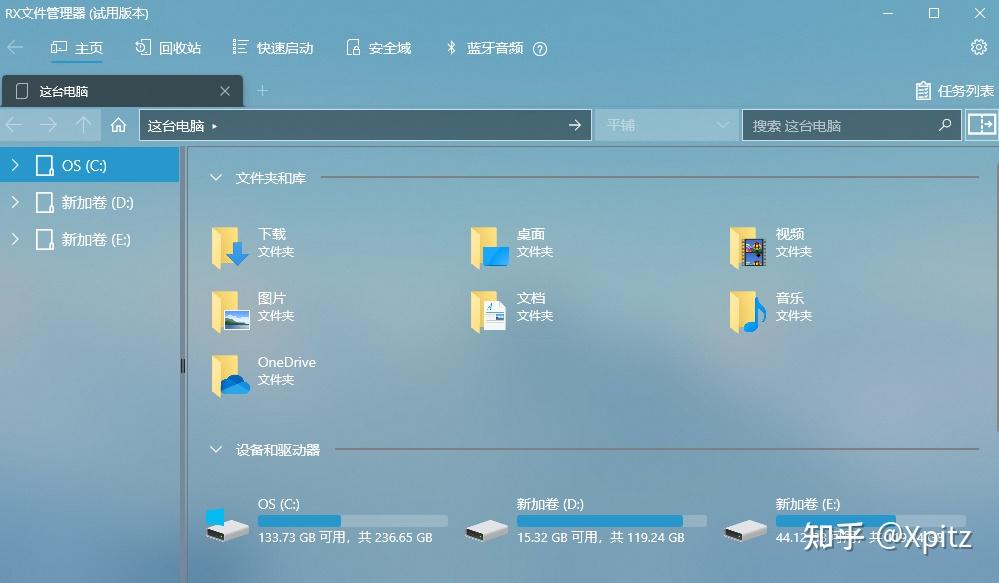Open a new tab with the plus button

262,90
